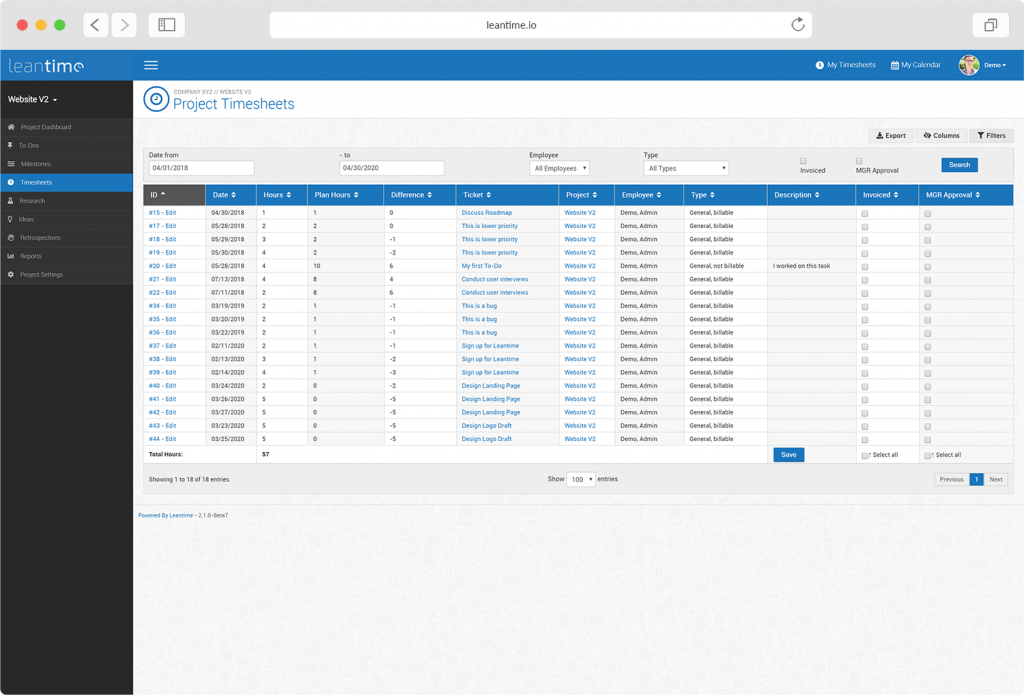Open the Show entries count dropdown
This screenshot has height=695, width=1024.
(x=581, y=479)
